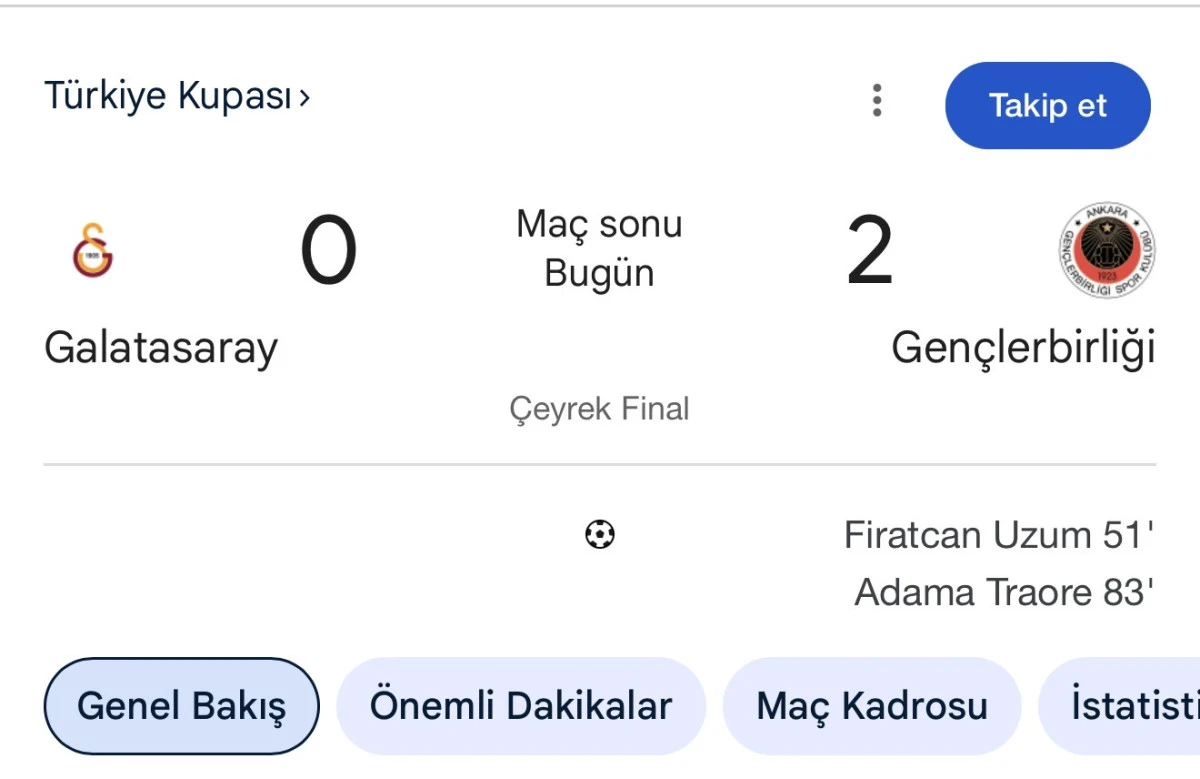This screenshot has height=779, width=1200.
Task: Open the Maç Kadrosu tab
Action: click(871, 705)
